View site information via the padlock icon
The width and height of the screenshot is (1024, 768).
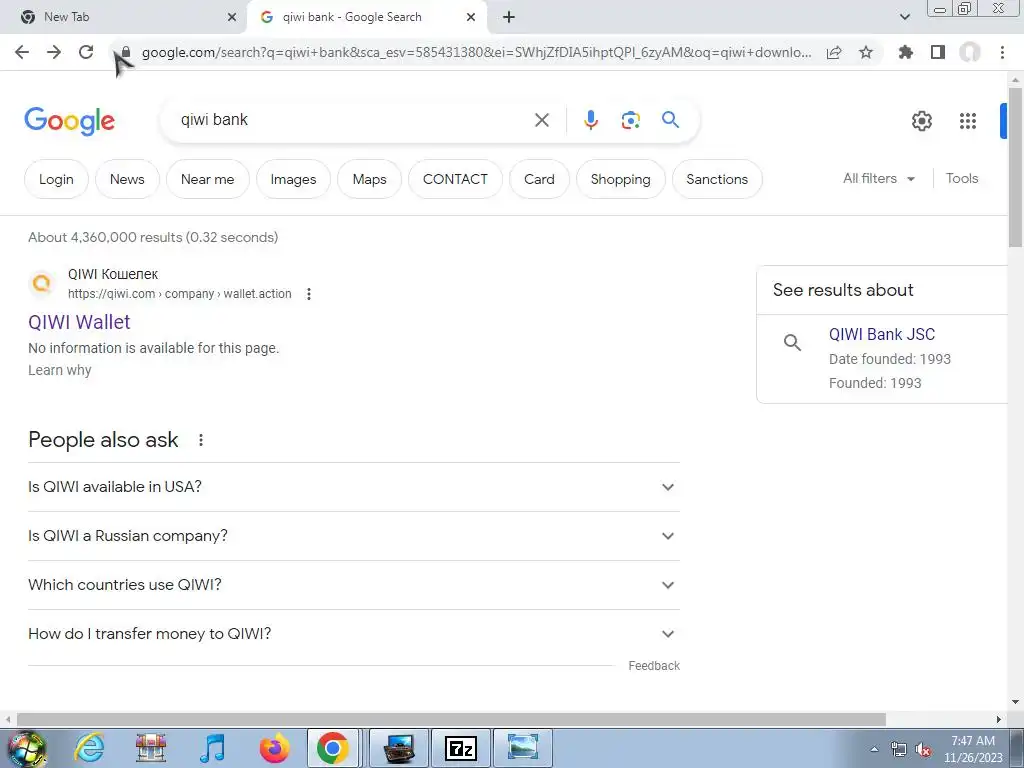click(x=126, y=53)
